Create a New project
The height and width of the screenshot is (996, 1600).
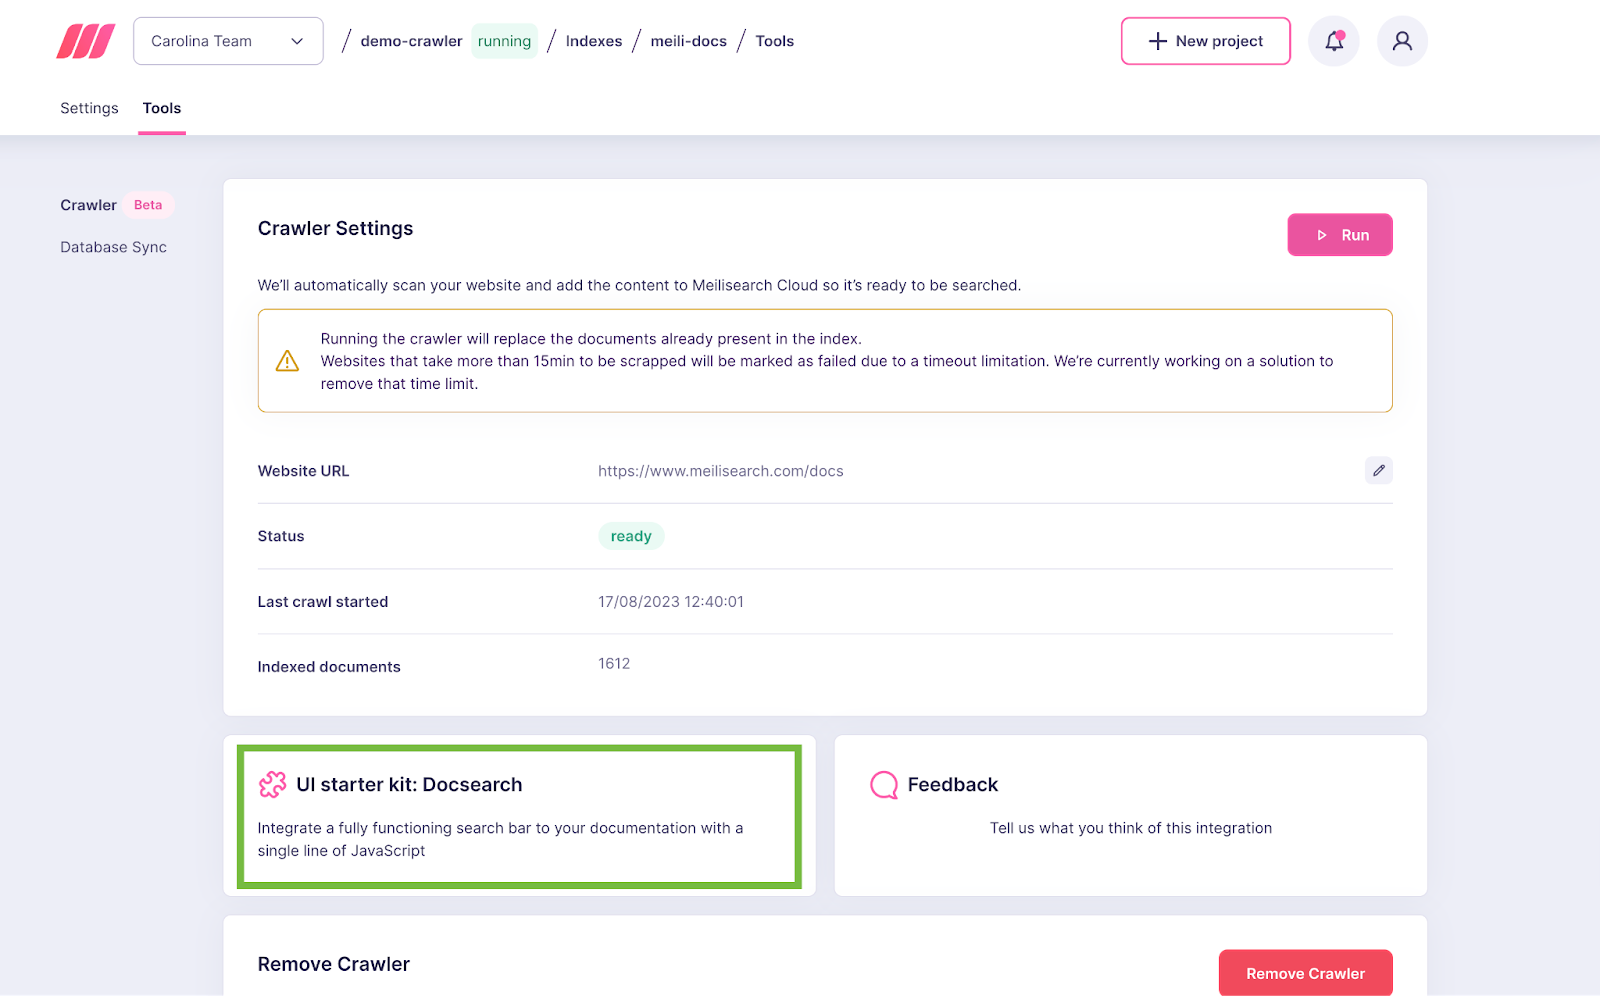pyautogui.click(x=1206, y=41)
